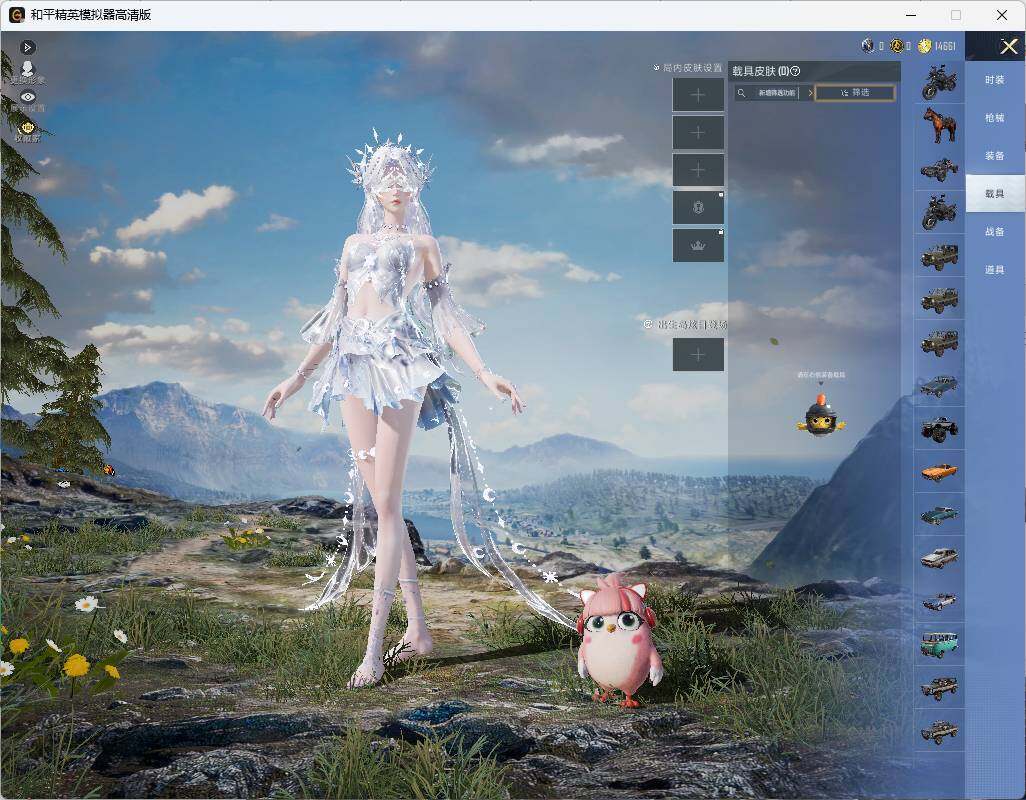Expand the search bar arrow
Image resolution: width=1026 pixels, height=800 pixels.
pyautogui.click(x=810, y=93)
